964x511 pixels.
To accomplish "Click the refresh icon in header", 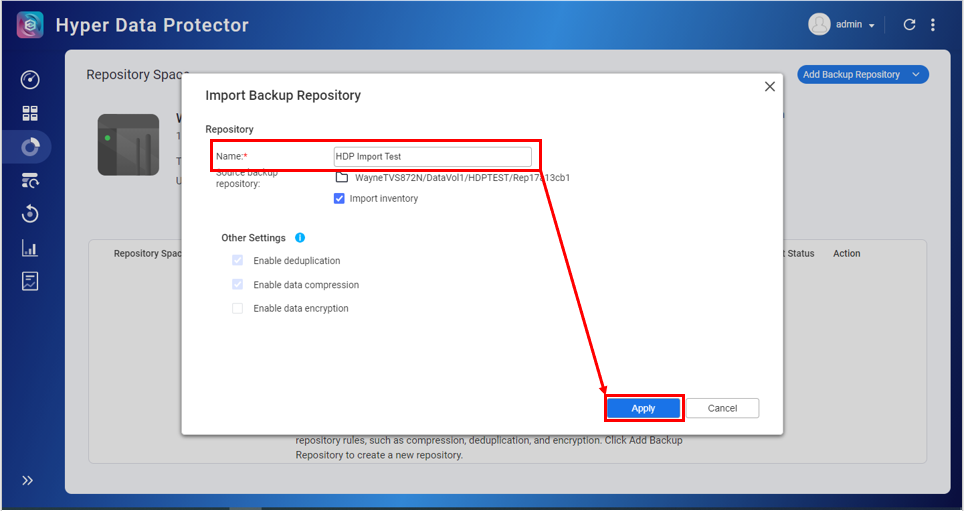I will tap(909, 25).
